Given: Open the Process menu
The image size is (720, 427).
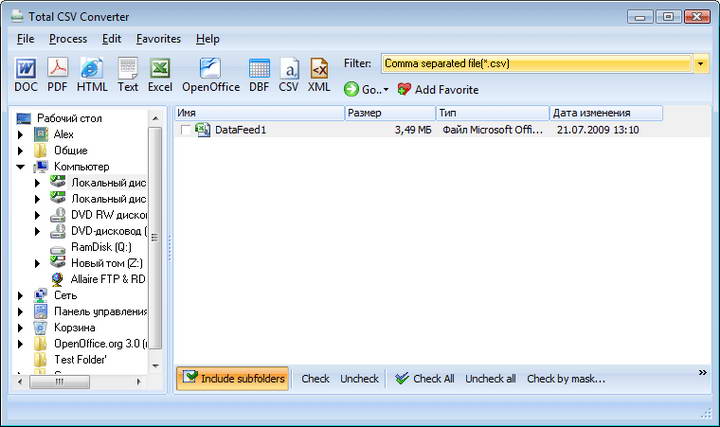Looking at the screenshot, I should coord(68,39).
